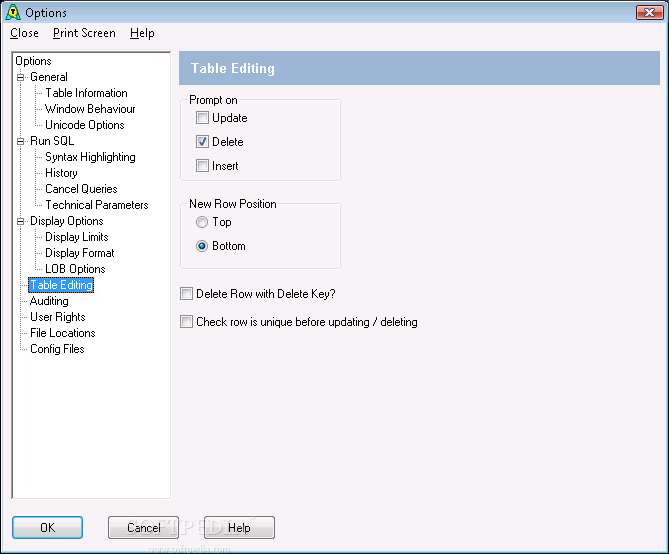669x554 pixels.
Task: Select Display Options tree item
Action: click(x=67, y=221)
